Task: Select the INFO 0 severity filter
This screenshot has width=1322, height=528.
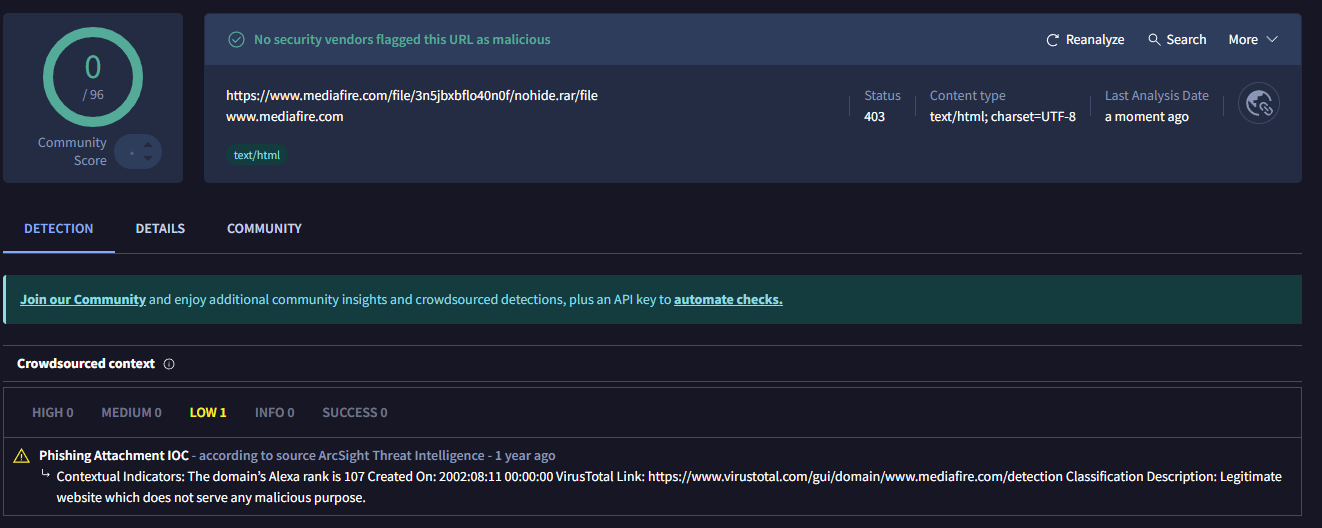Action: coord(275,412)
